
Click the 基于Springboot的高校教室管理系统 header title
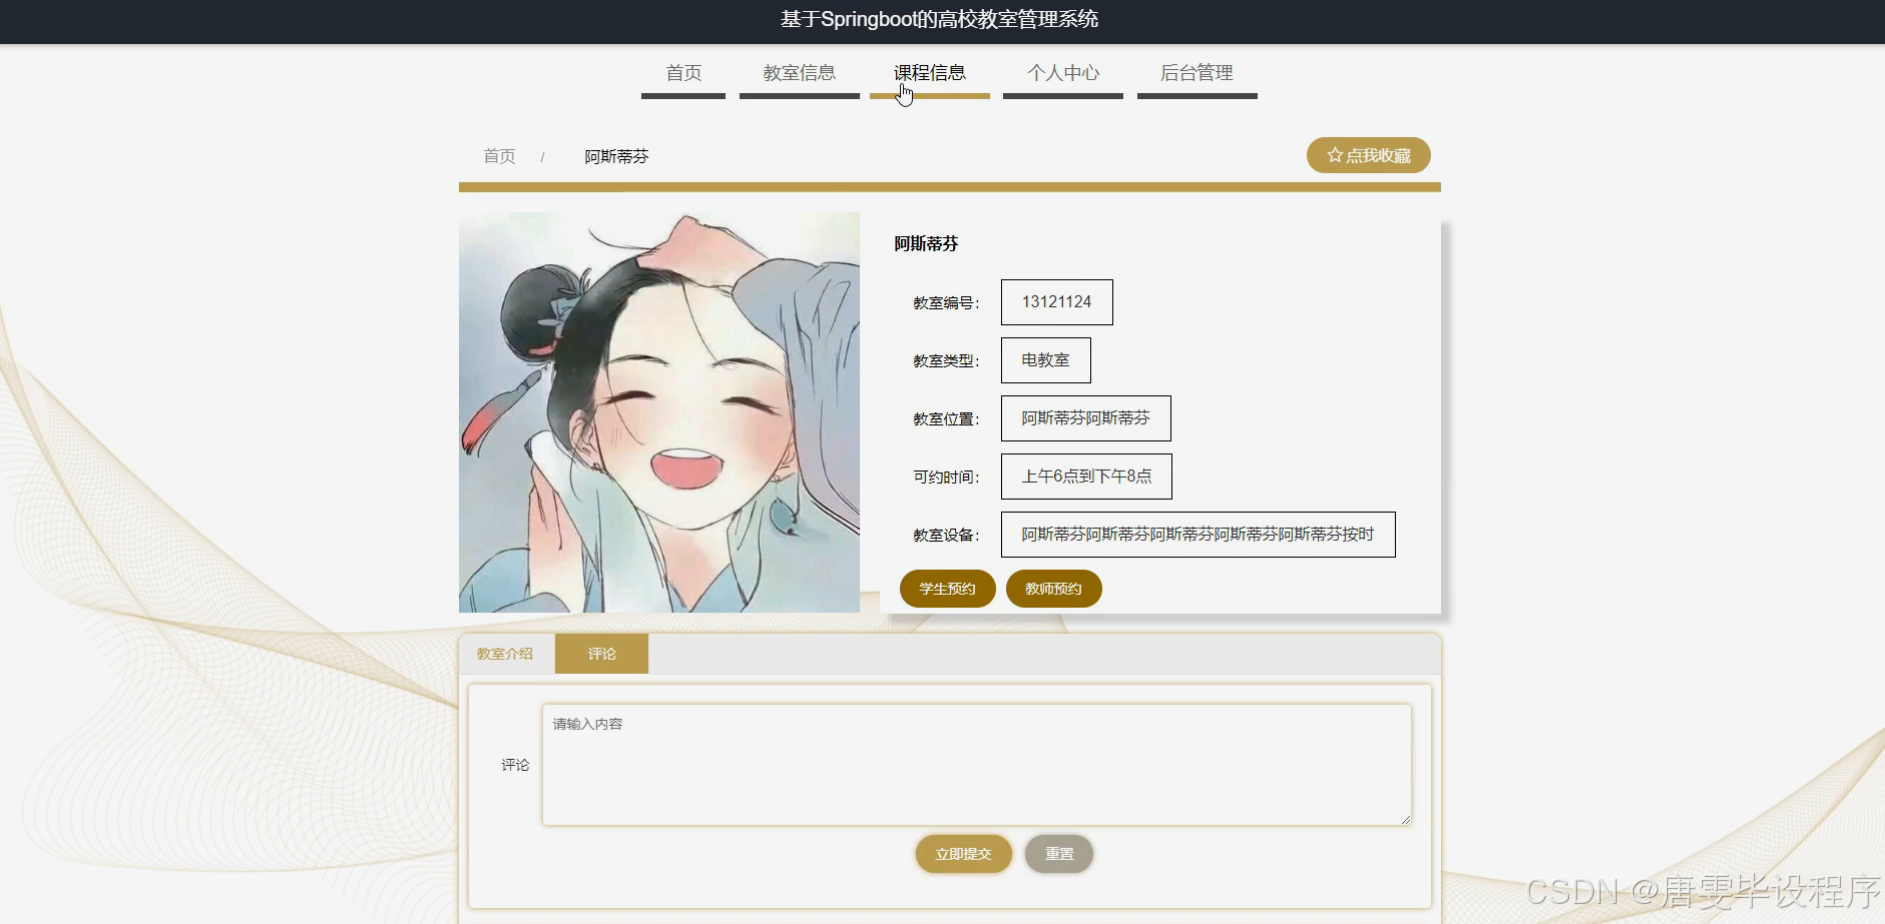coord(940,19)
